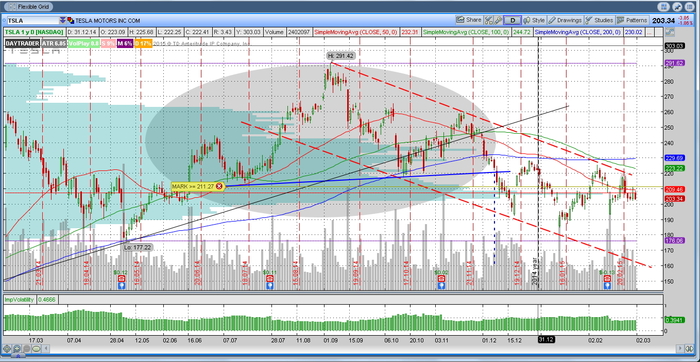The width and height of the screenshot is (700, 362).
Task: Click the oval zoom-reset icon bottom-left
Action: click(37, 348)
